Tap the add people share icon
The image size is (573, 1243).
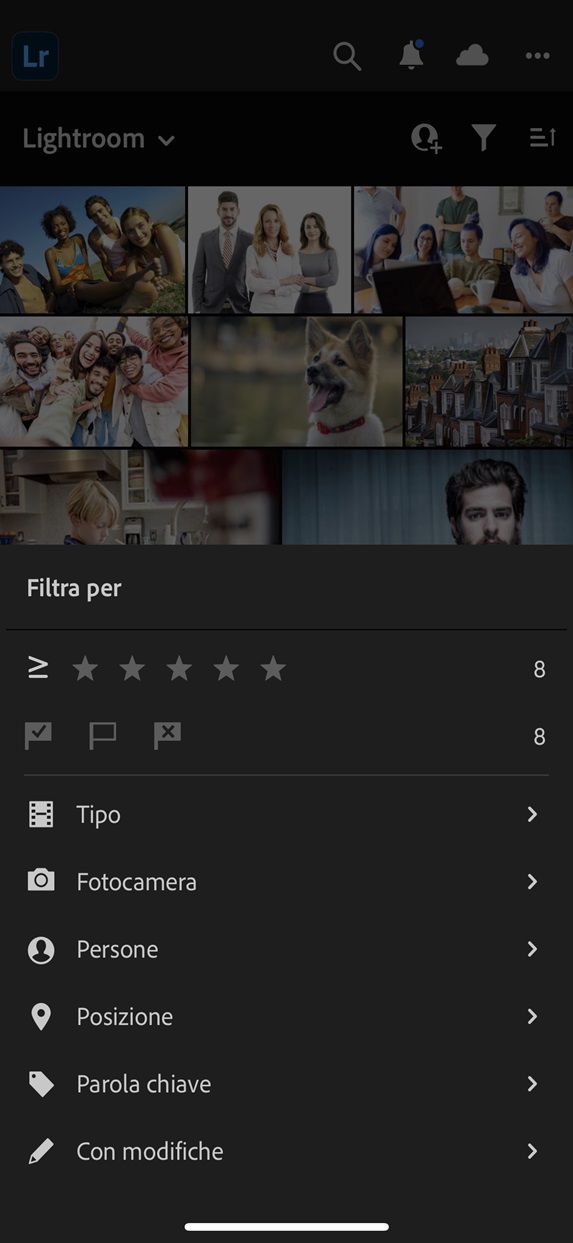(x=426, y=138)
